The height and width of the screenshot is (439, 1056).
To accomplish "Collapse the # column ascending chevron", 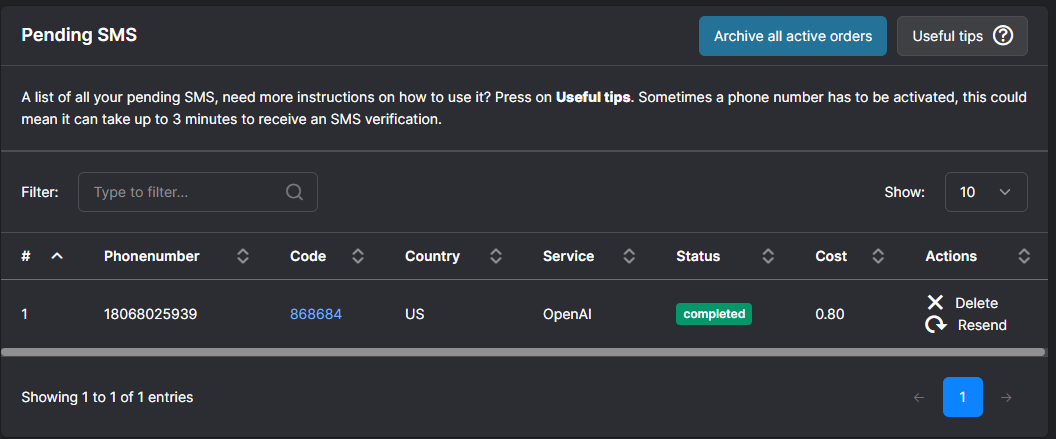I will pyautogui.click(x=57, y=256).
